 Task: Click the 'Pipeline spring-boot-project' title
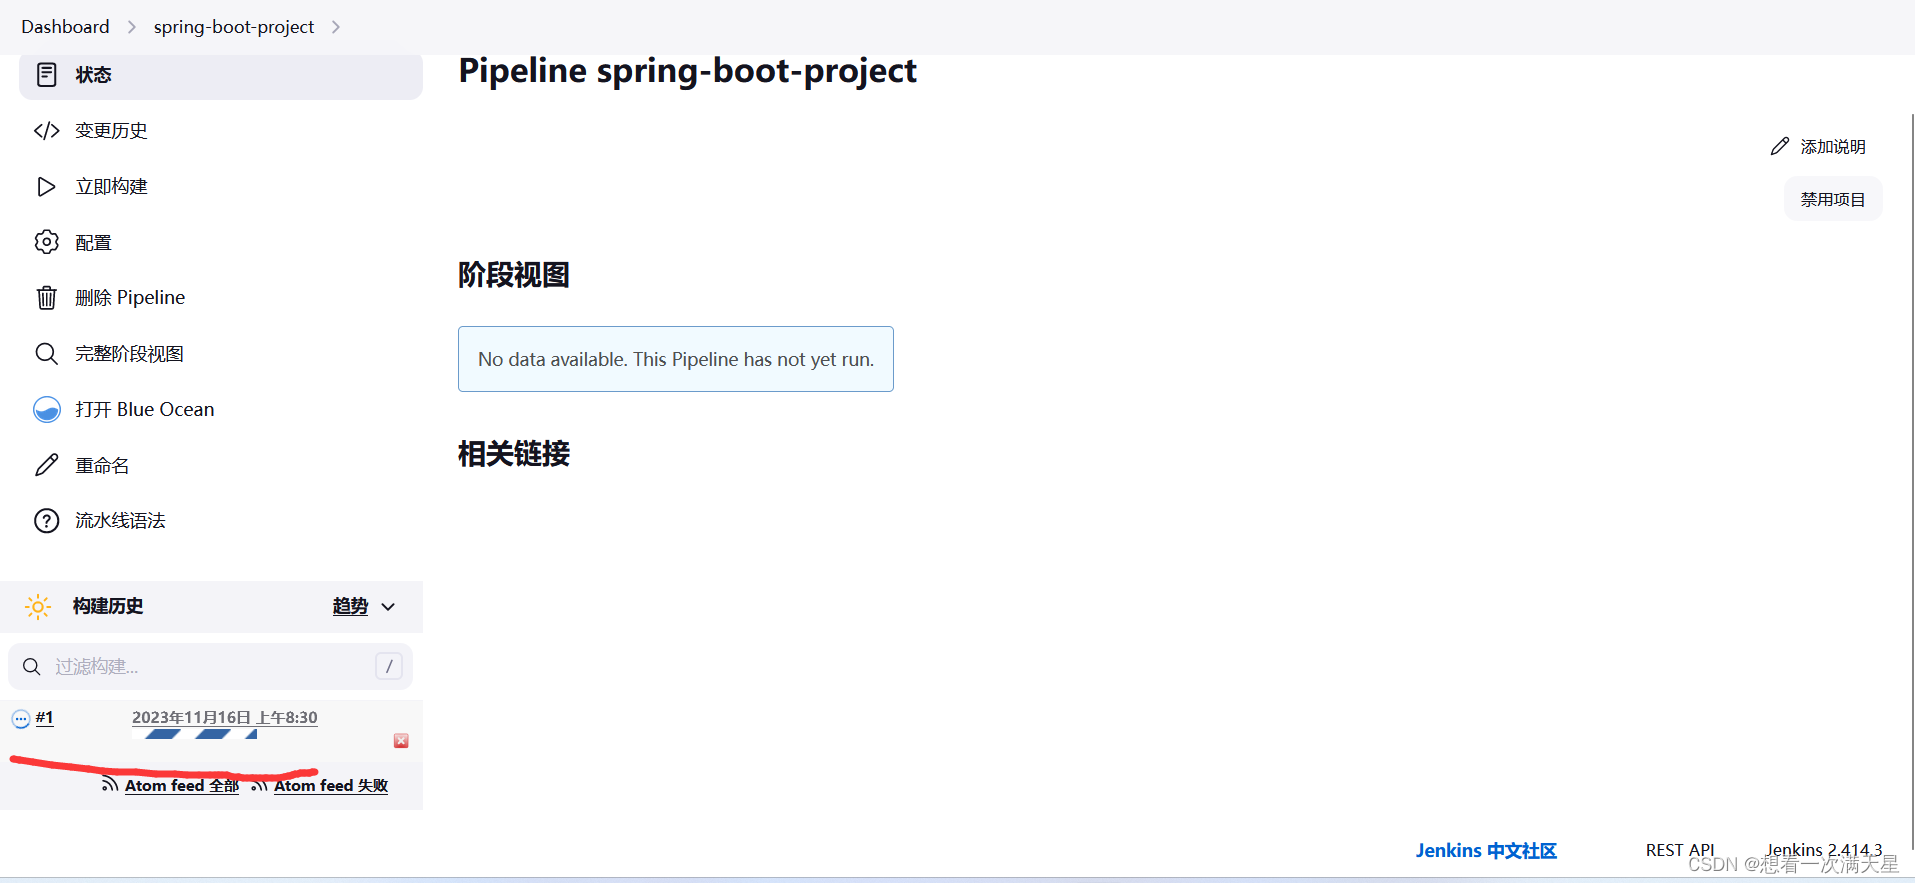tap(688, 71)
